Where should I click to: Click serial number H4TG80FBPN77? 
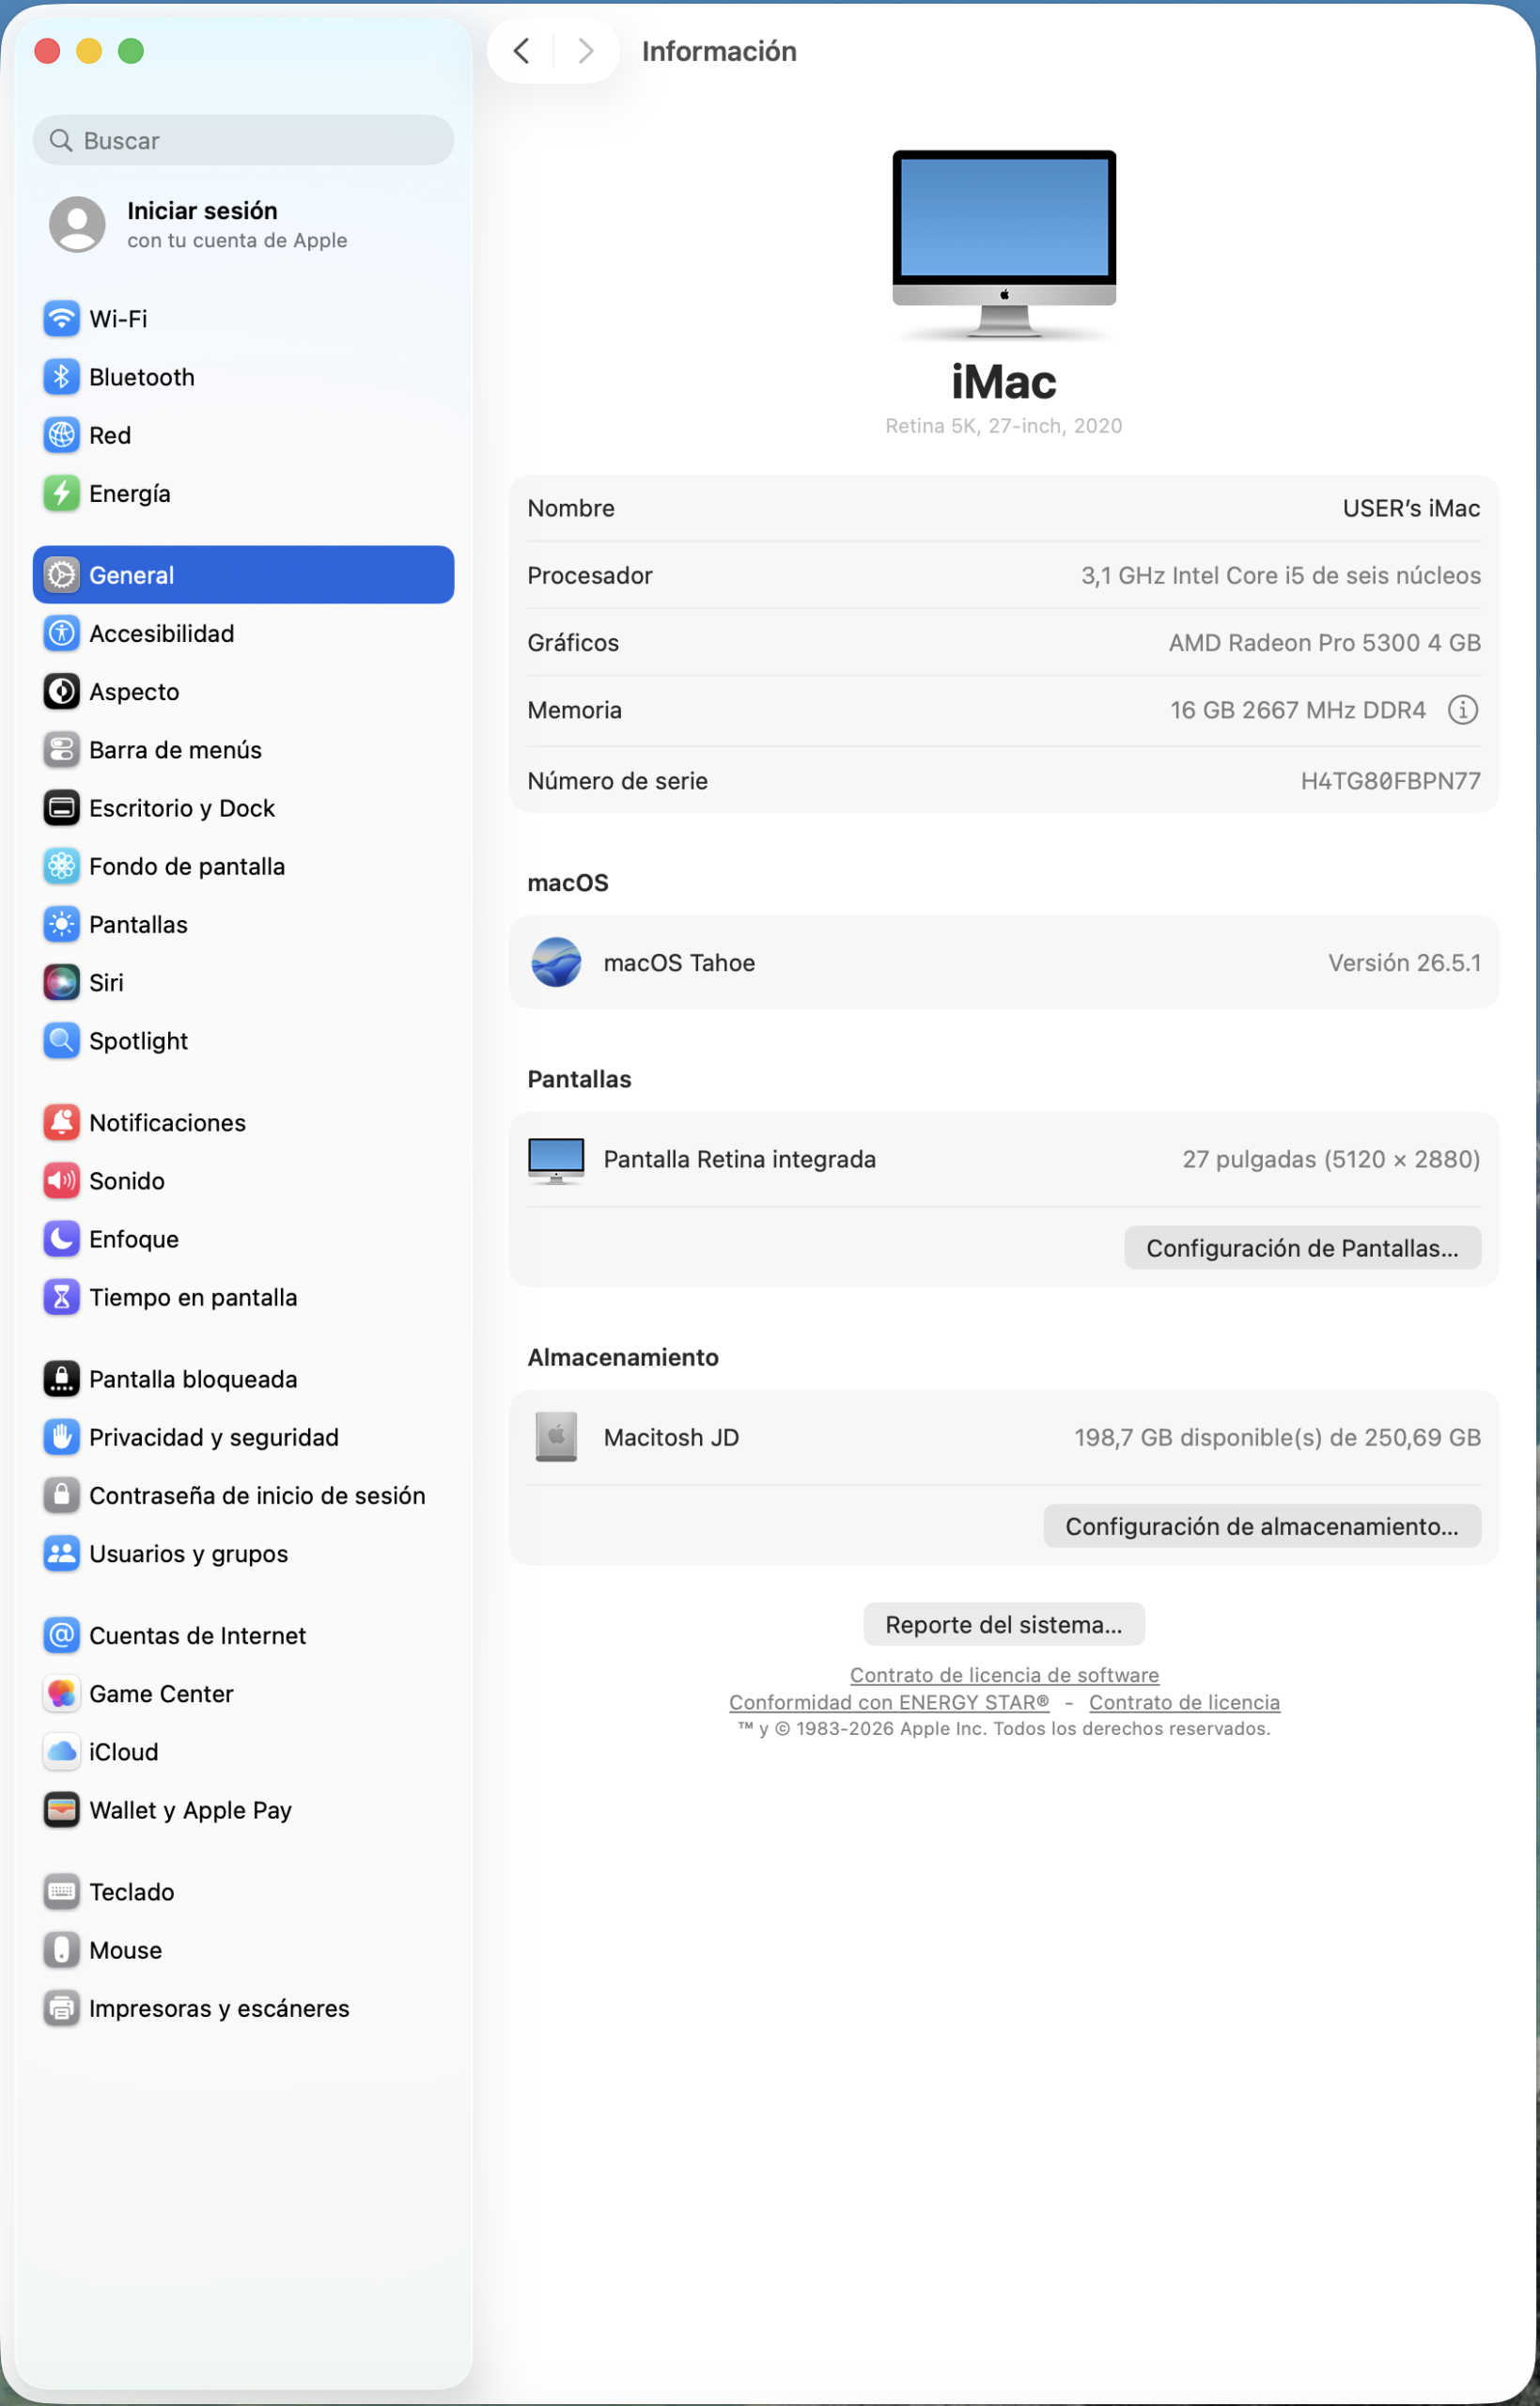[1390, 781]
